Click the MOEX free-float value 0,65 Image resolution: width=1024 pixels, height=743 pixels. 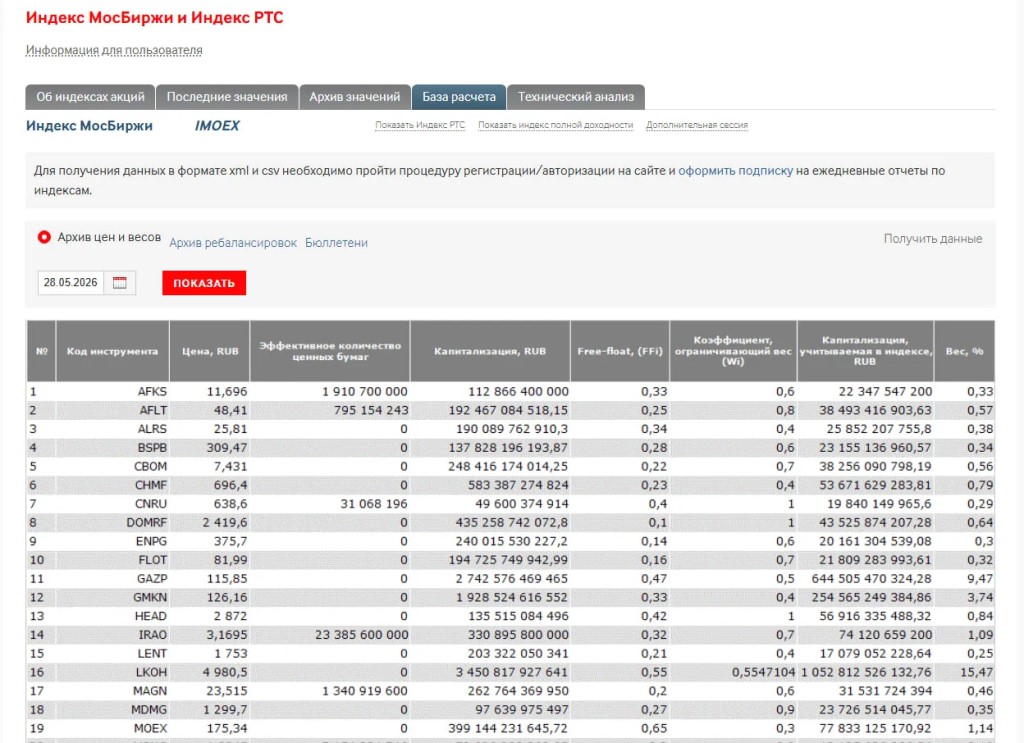click(654, 729)
